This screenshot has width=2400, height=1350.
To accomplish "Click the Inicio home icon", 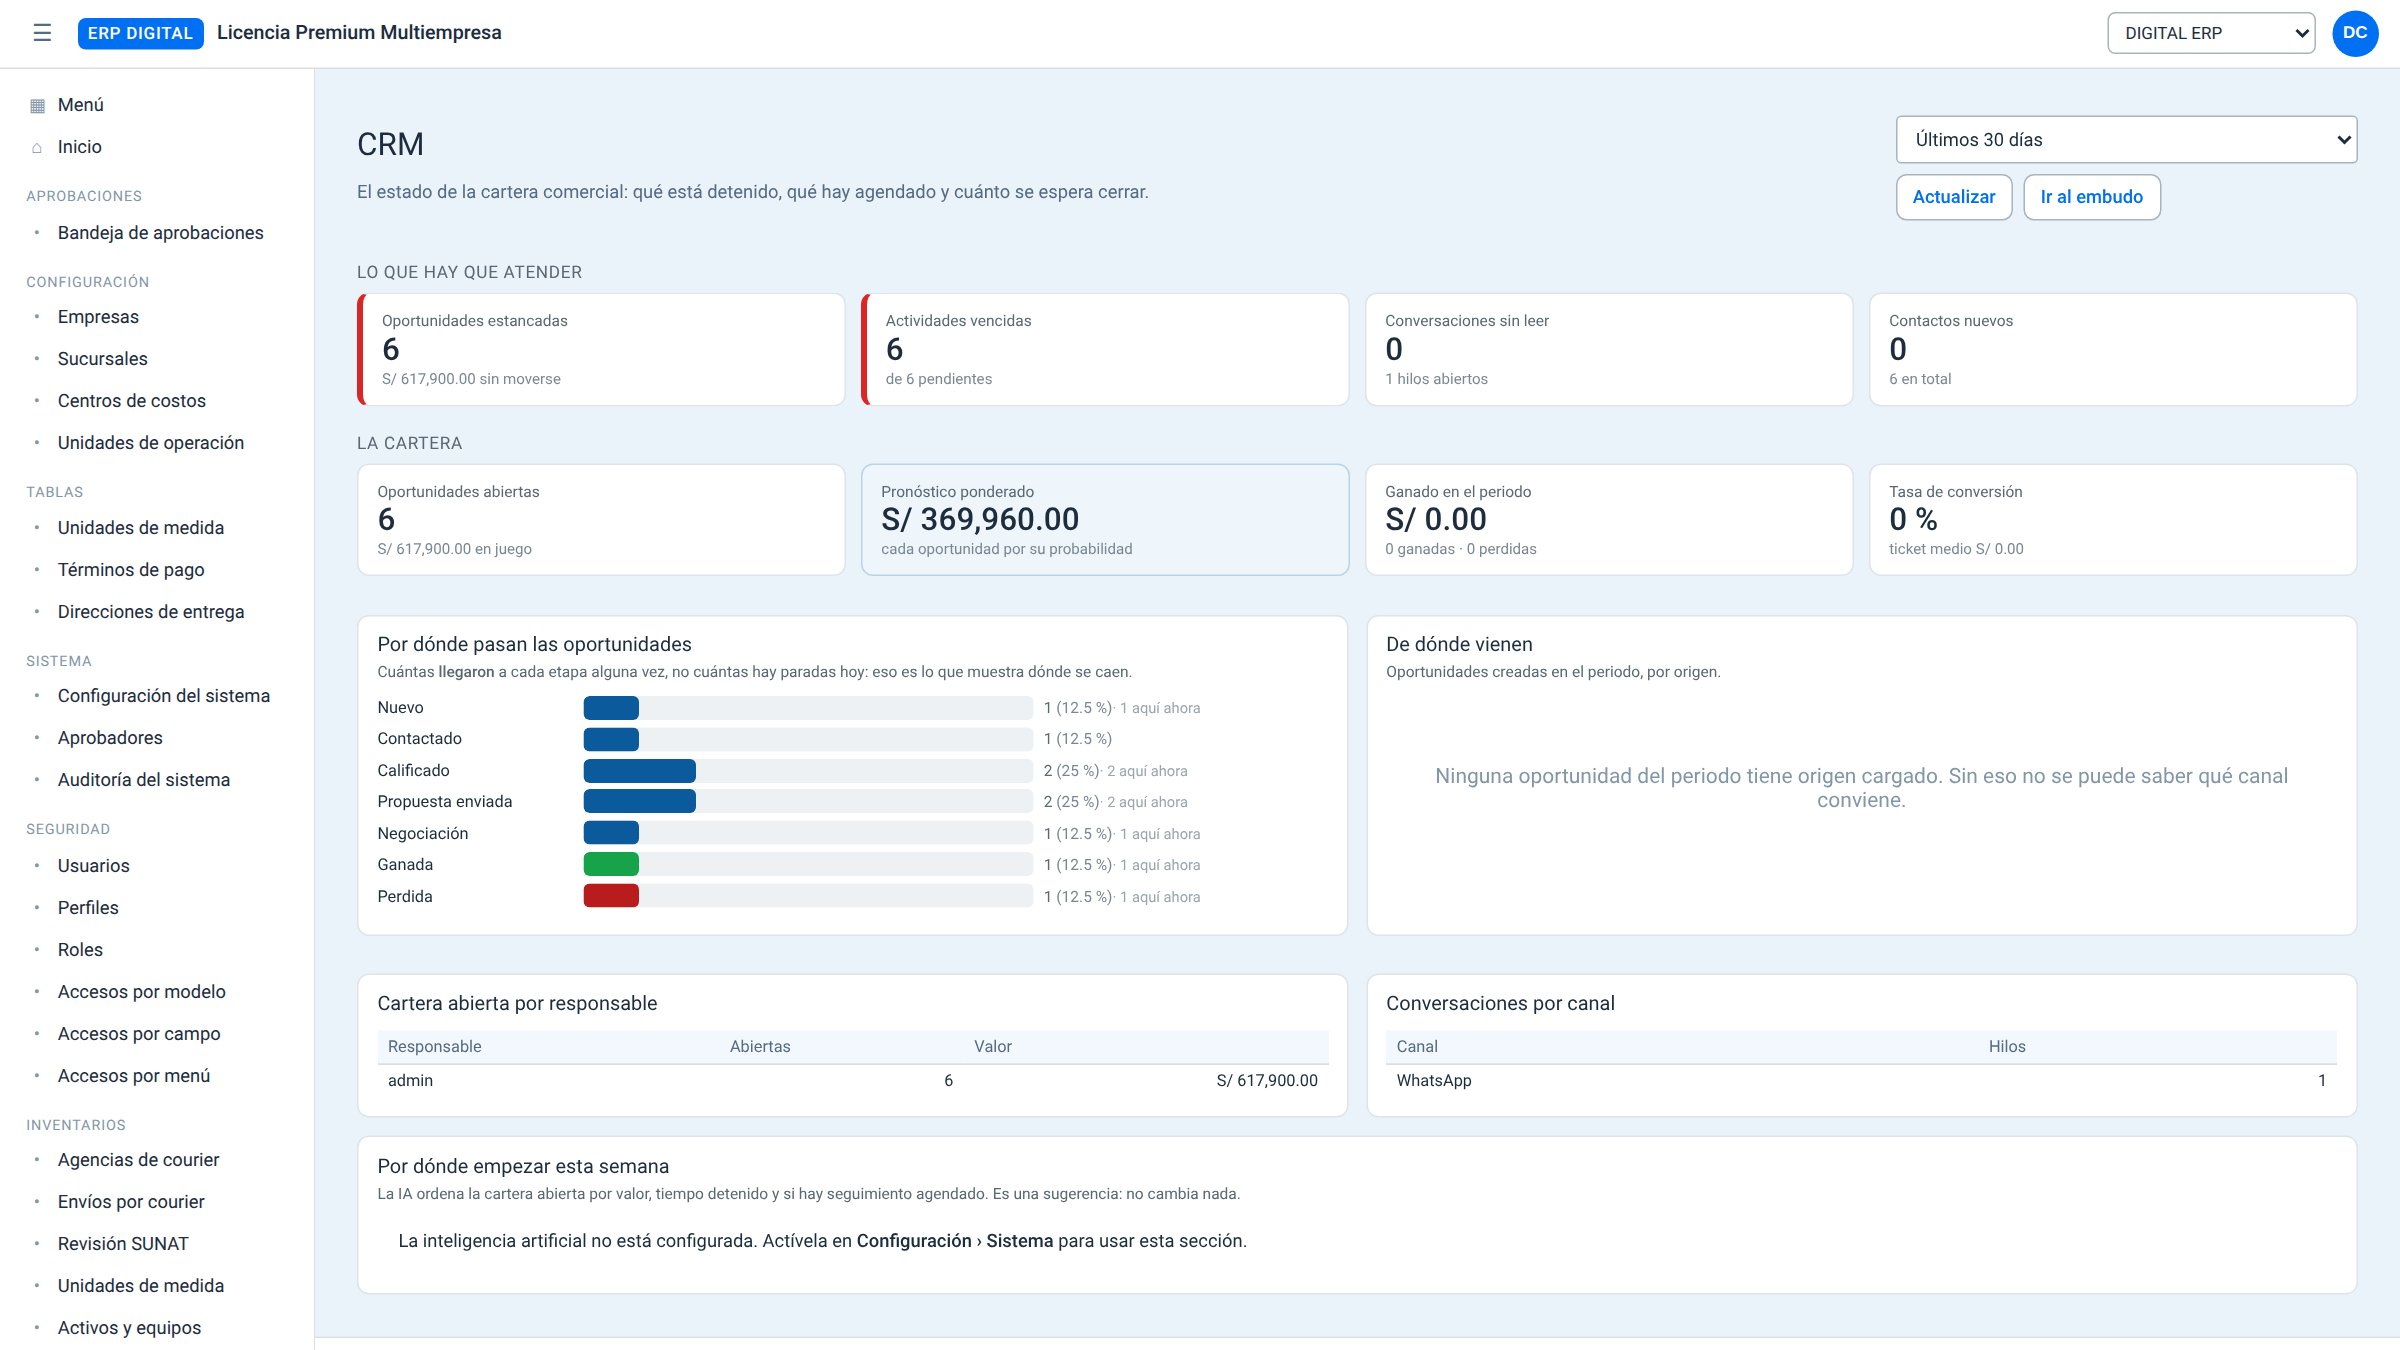I will [x=38, y=147].
